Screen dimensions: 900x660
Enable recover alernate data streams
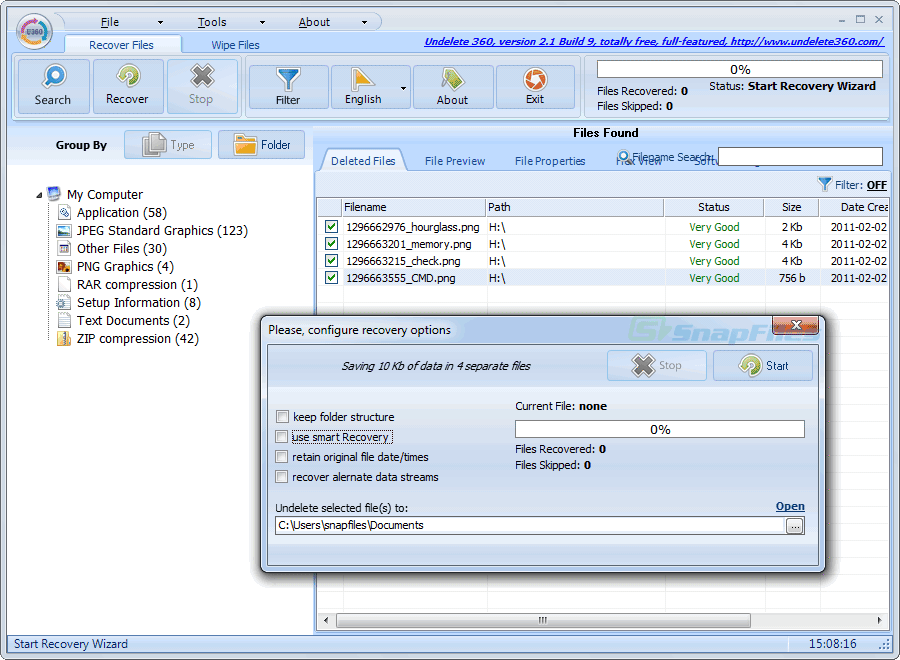281,477
